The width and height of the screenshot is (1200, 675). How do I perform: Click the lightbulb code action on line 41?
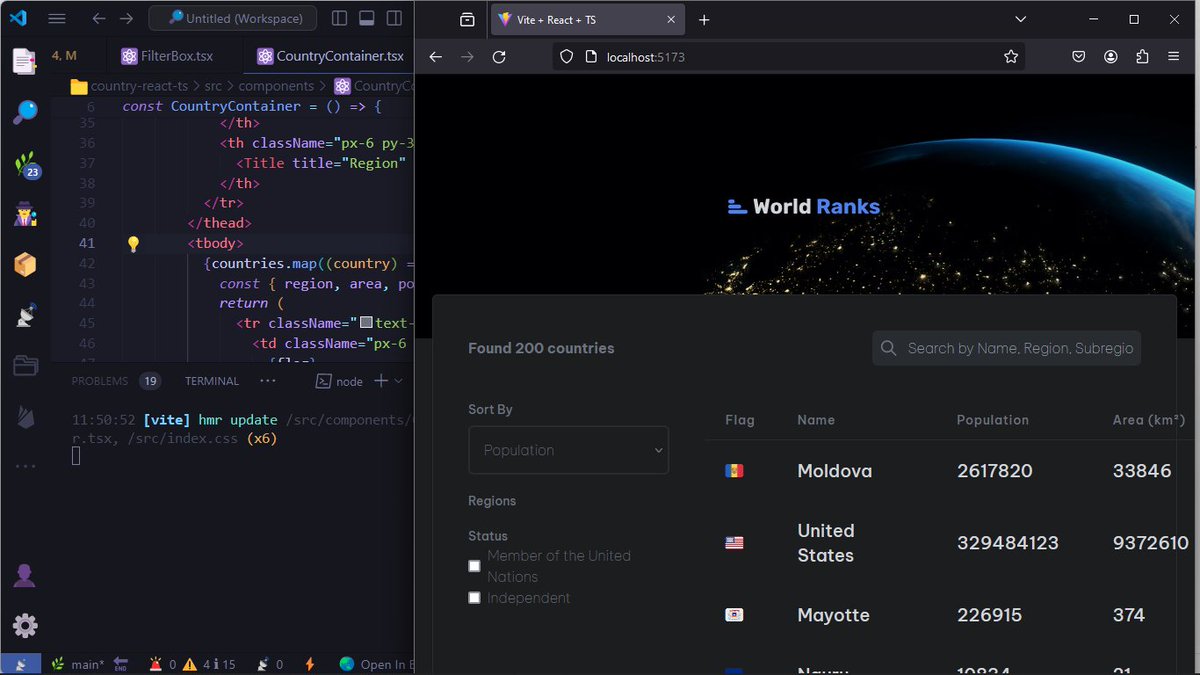click(x=133, y=243)
